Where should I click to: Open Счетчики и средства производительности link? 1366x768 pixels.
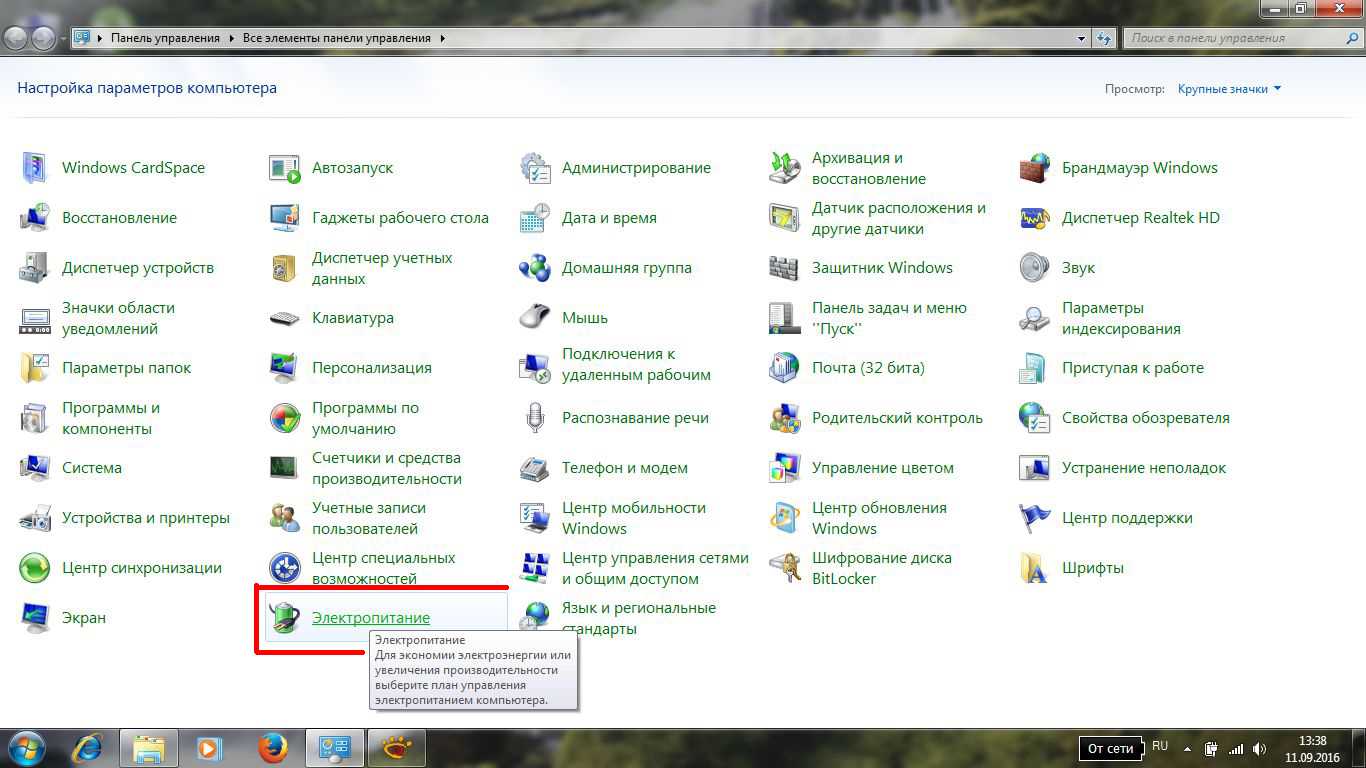point(387,468)
